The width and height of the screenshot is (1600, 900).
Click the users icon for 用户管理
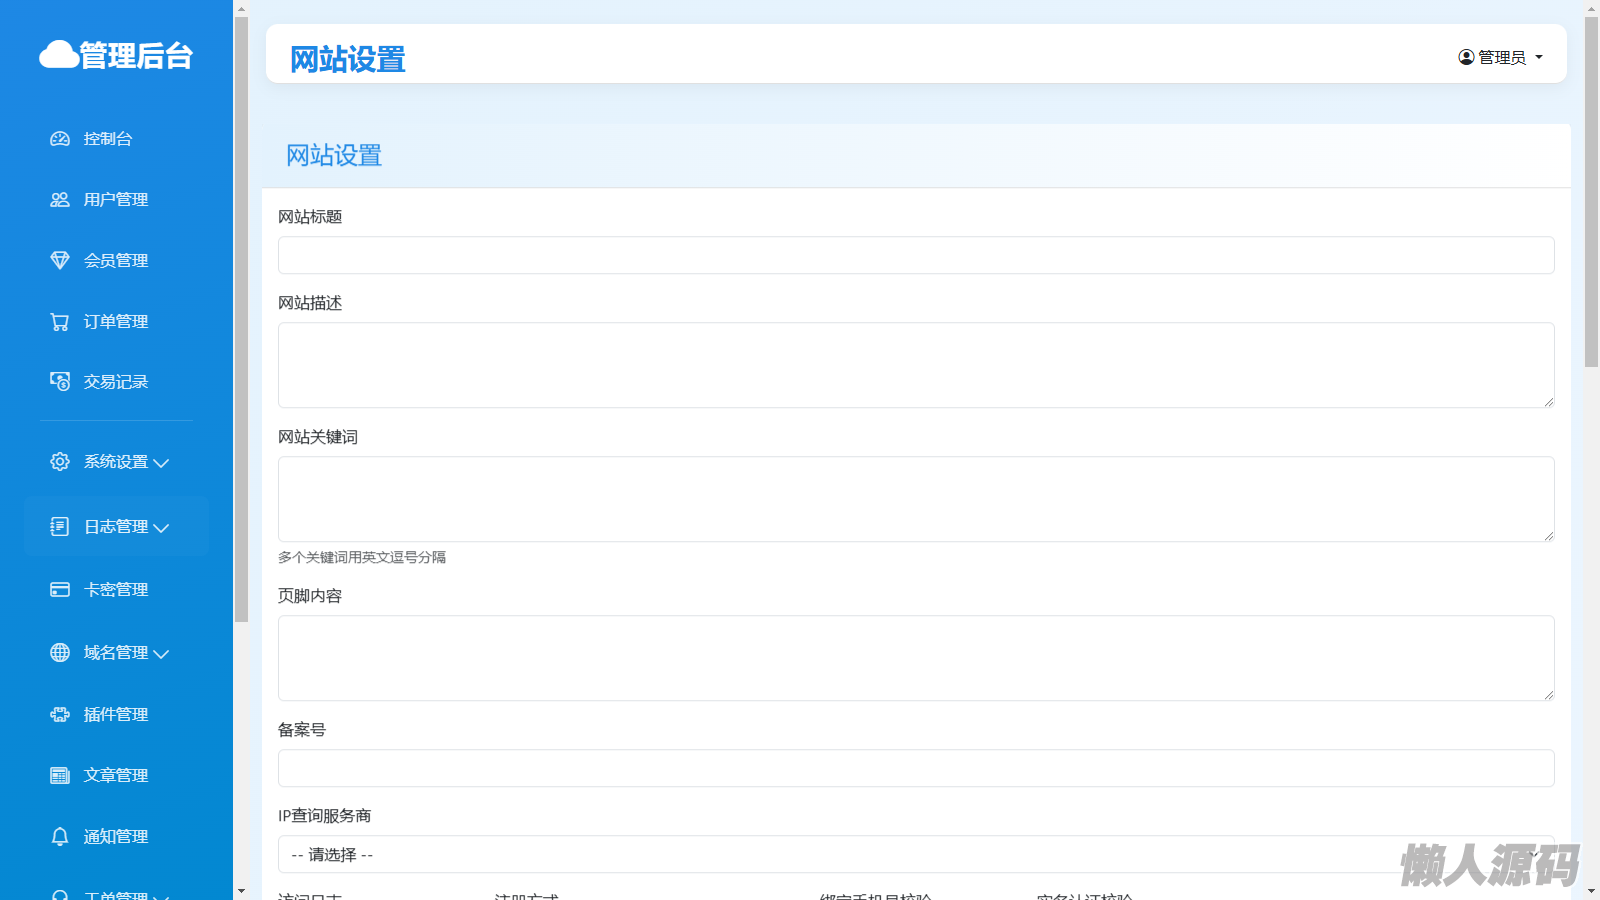[x=60, y=200]
